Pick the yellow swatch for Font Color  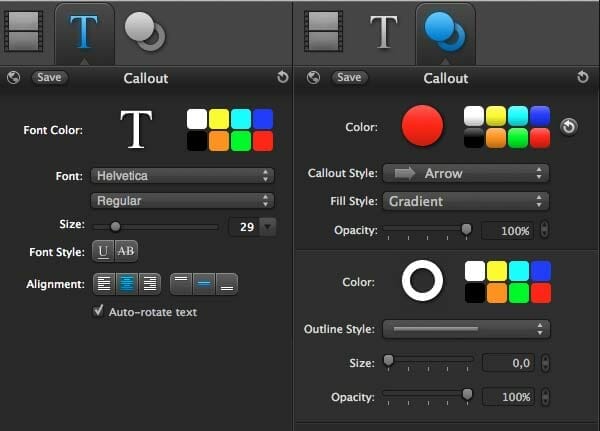(220, 118)
